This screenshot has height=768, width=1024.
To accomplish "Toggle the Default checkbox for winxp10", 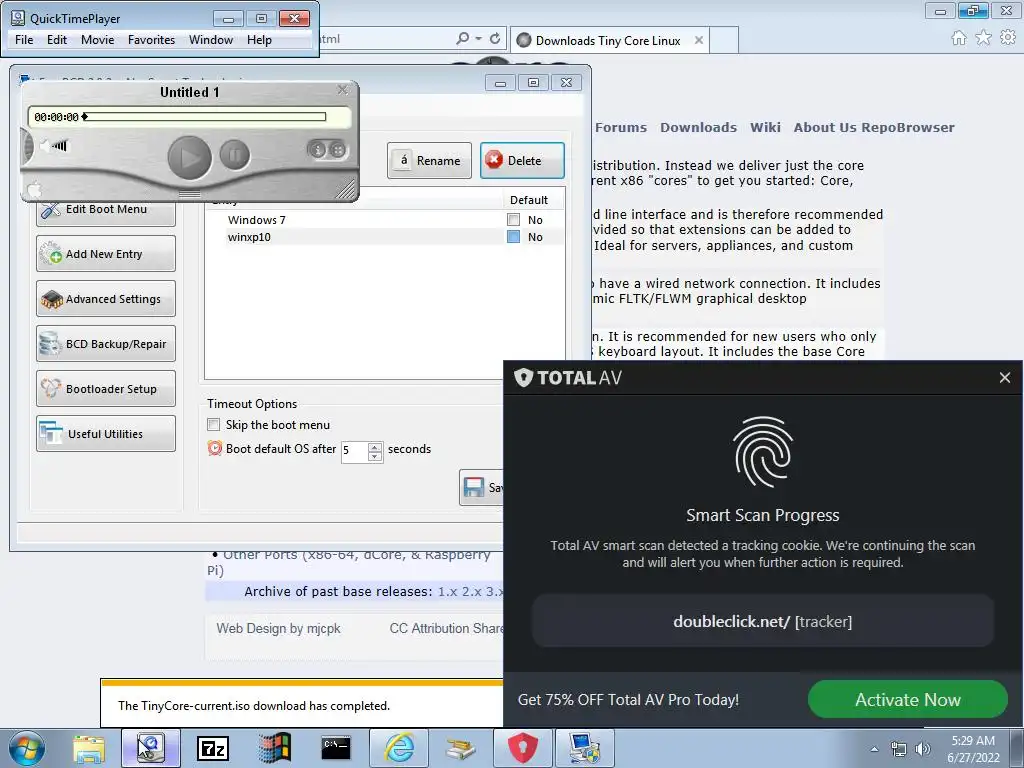I will [514, 237].
